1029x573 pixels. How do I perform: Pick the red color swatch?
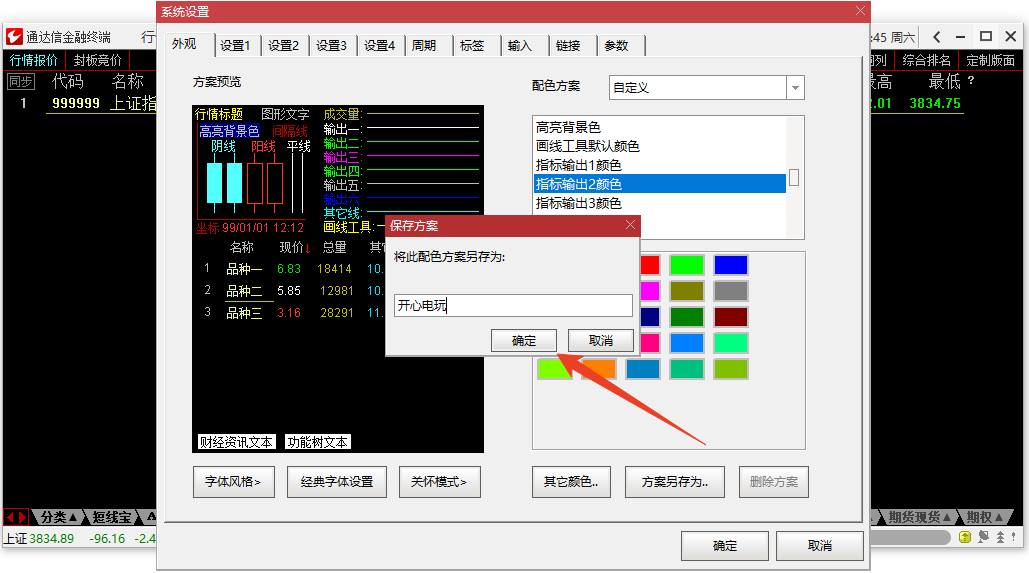coord(650,265)
